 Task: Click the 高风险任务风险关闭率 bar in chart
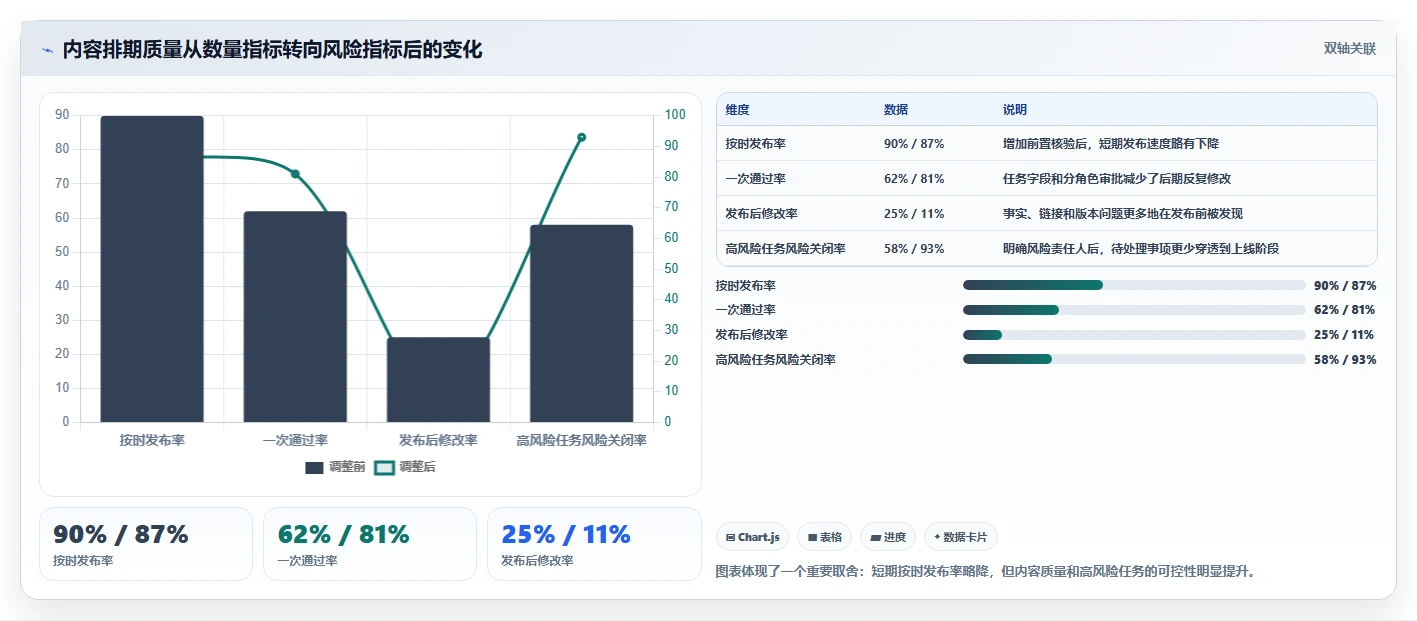click(x=581, y=324)
